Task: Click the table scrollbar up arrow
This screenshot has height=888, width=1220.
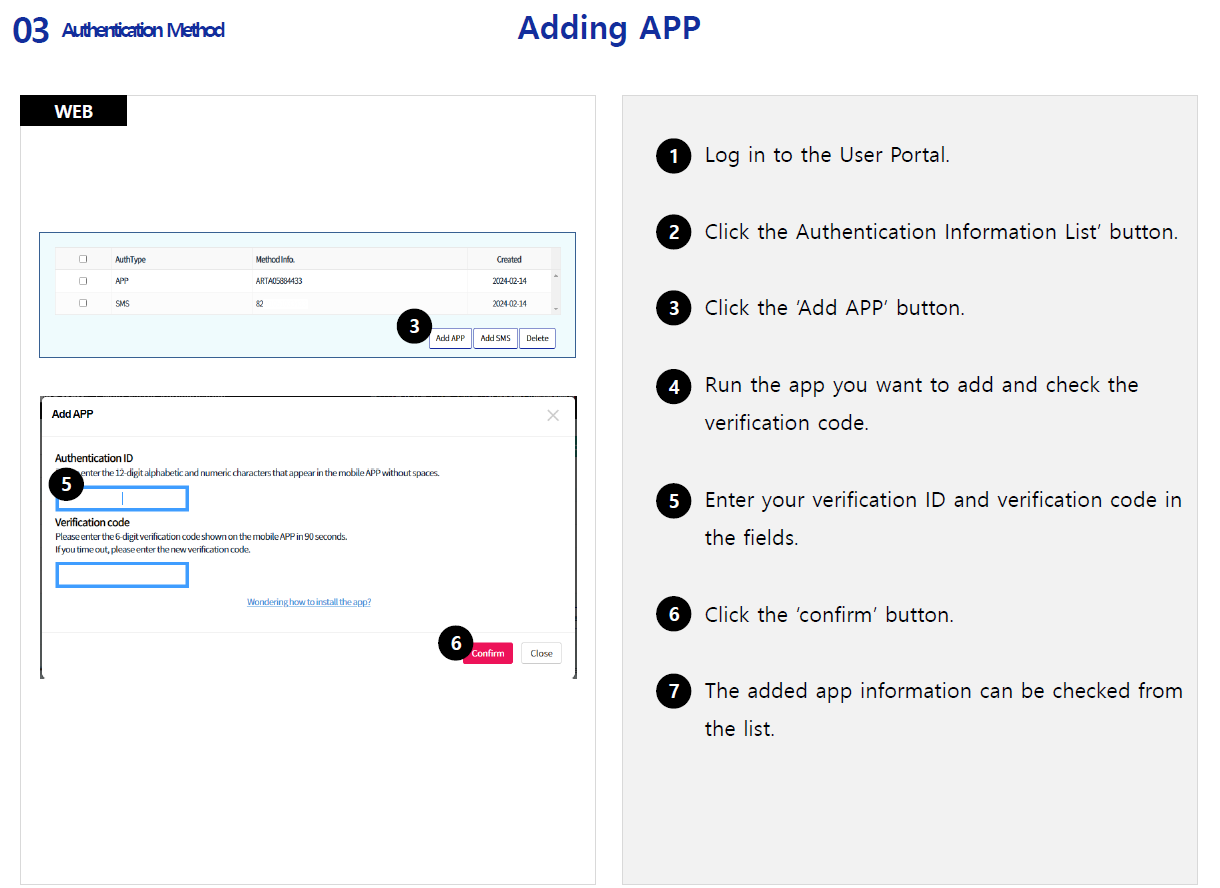Action: pos(556,275)
